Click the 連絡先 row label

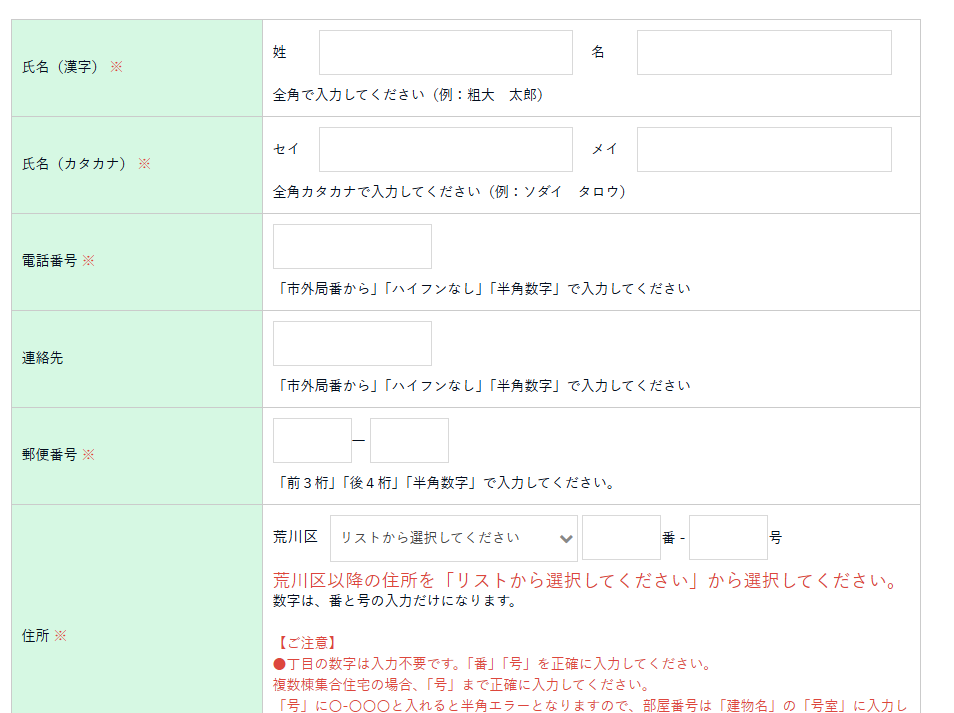(42, 358)
